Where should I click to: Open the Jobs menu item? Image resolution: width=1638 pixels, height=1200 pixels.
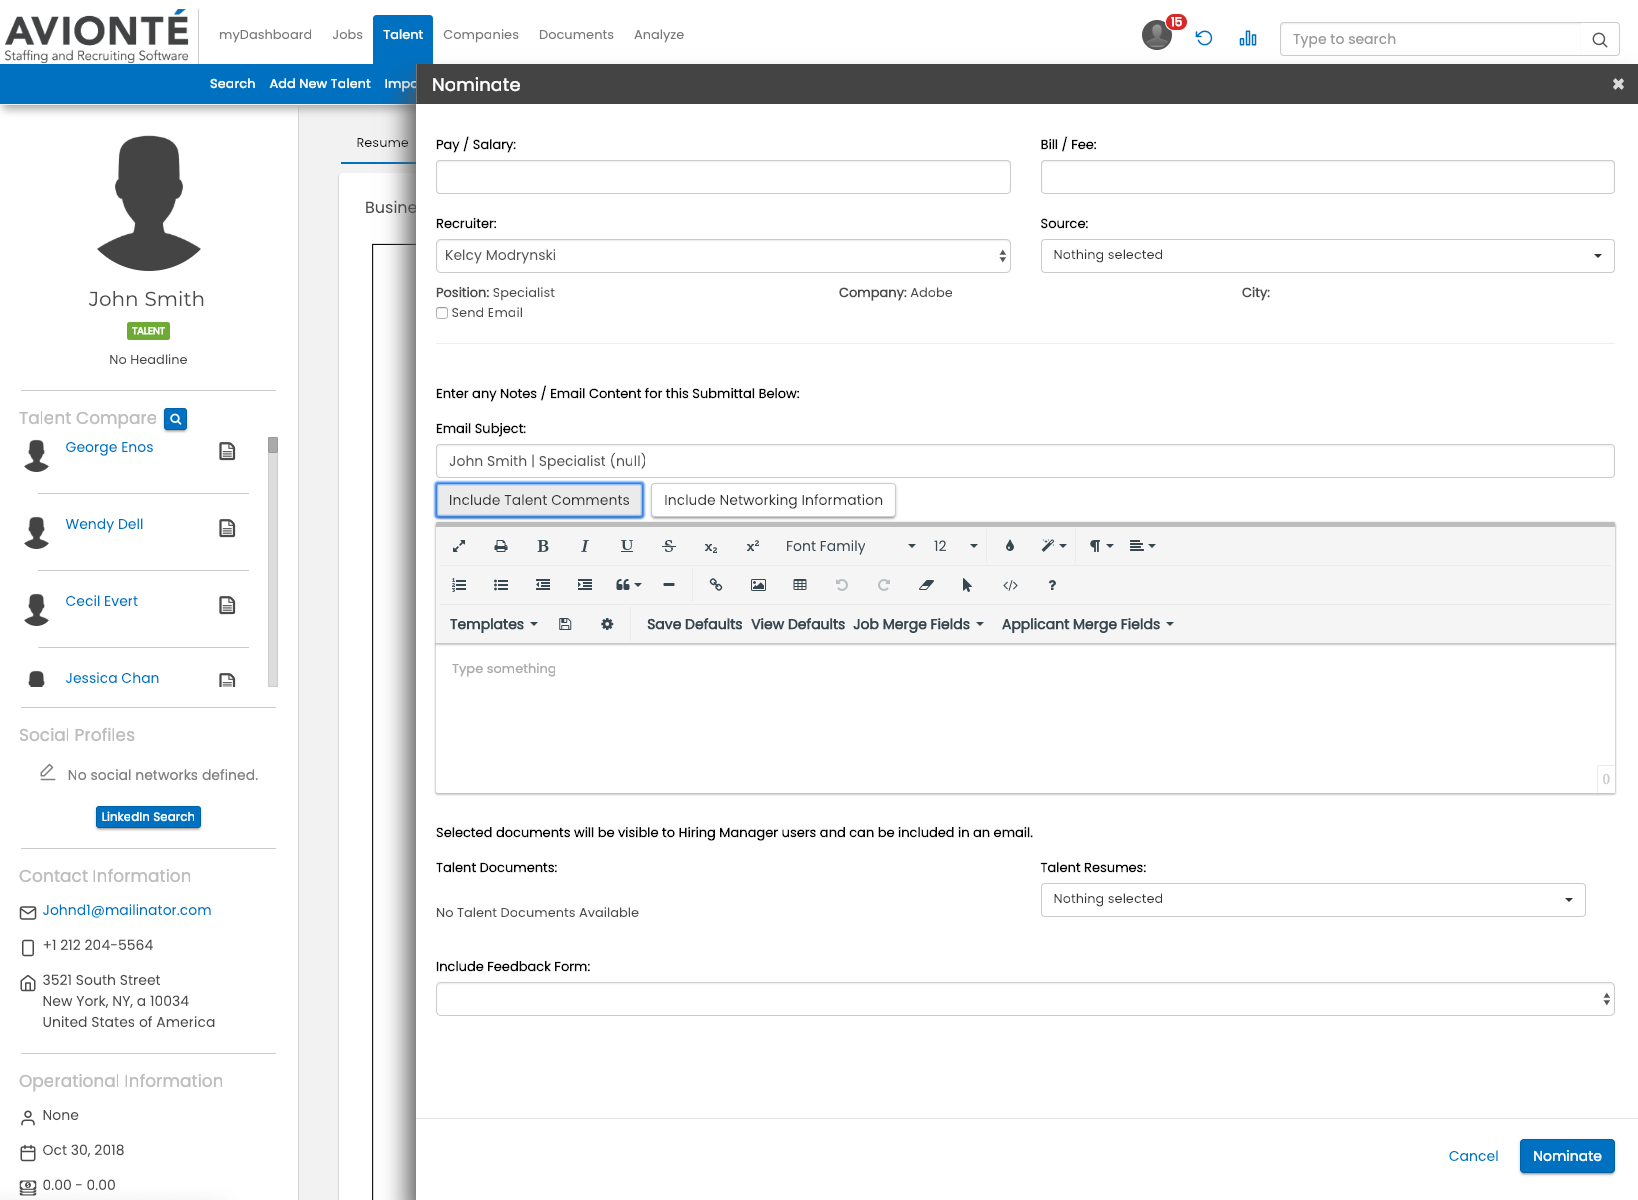coord(347,35)
